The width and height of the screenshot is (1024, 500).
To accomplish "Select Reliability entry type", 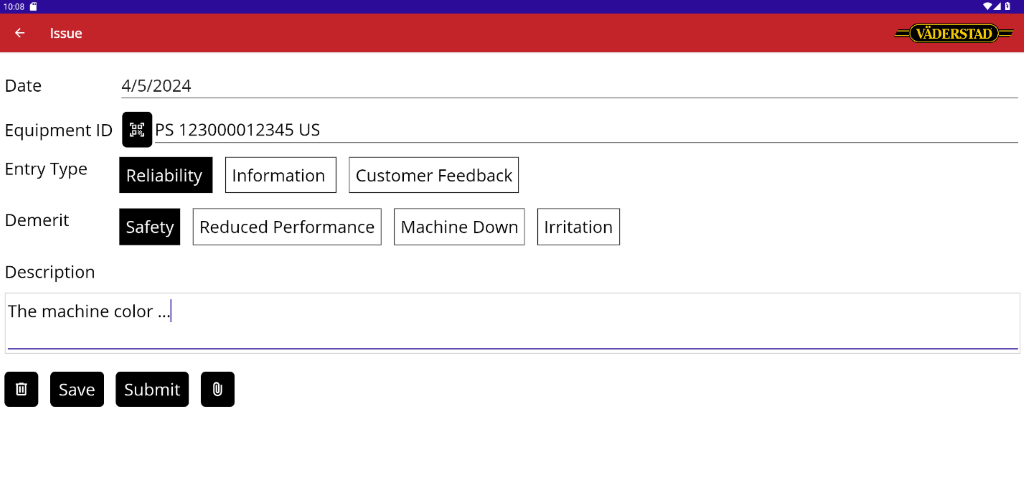I will point(166,175).
